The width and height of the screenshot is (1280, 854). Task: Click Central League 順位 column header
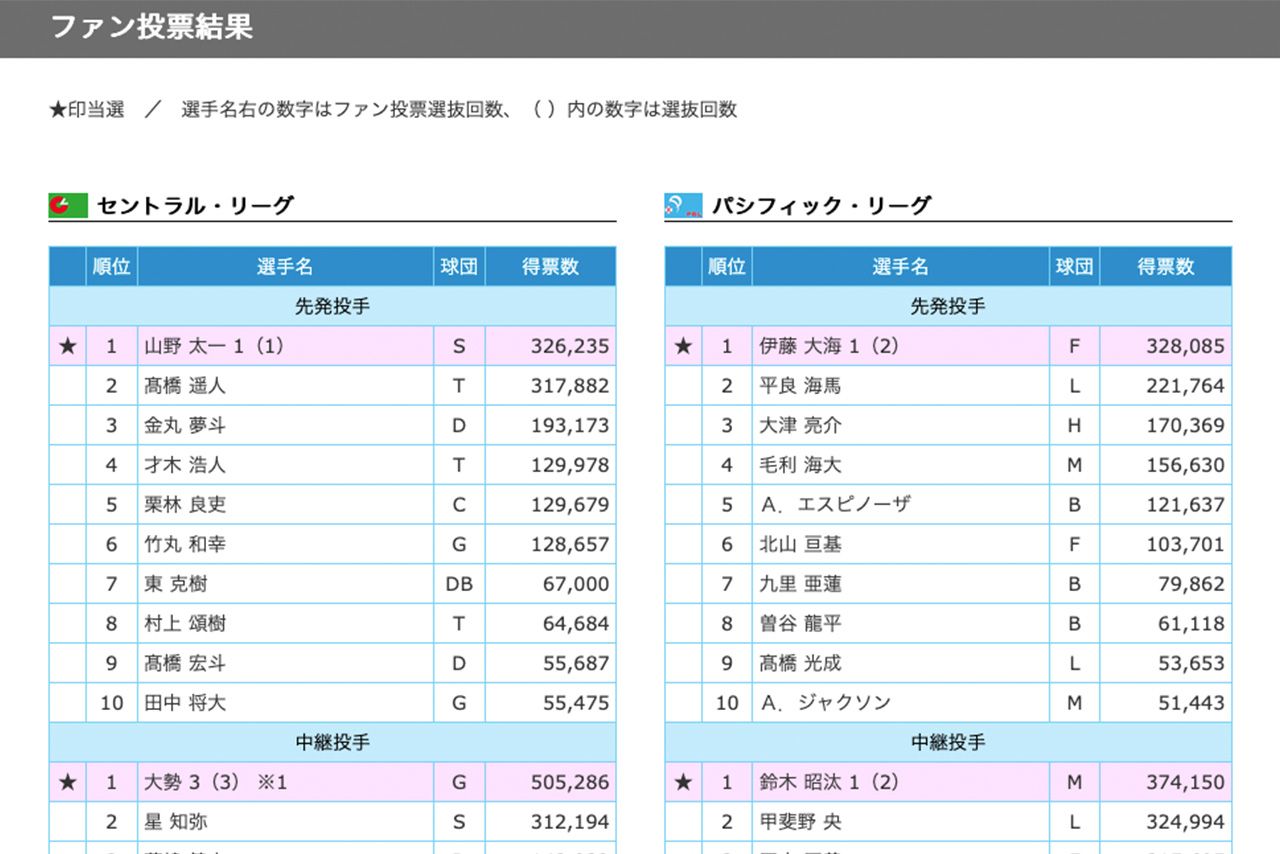pos(112,267)
